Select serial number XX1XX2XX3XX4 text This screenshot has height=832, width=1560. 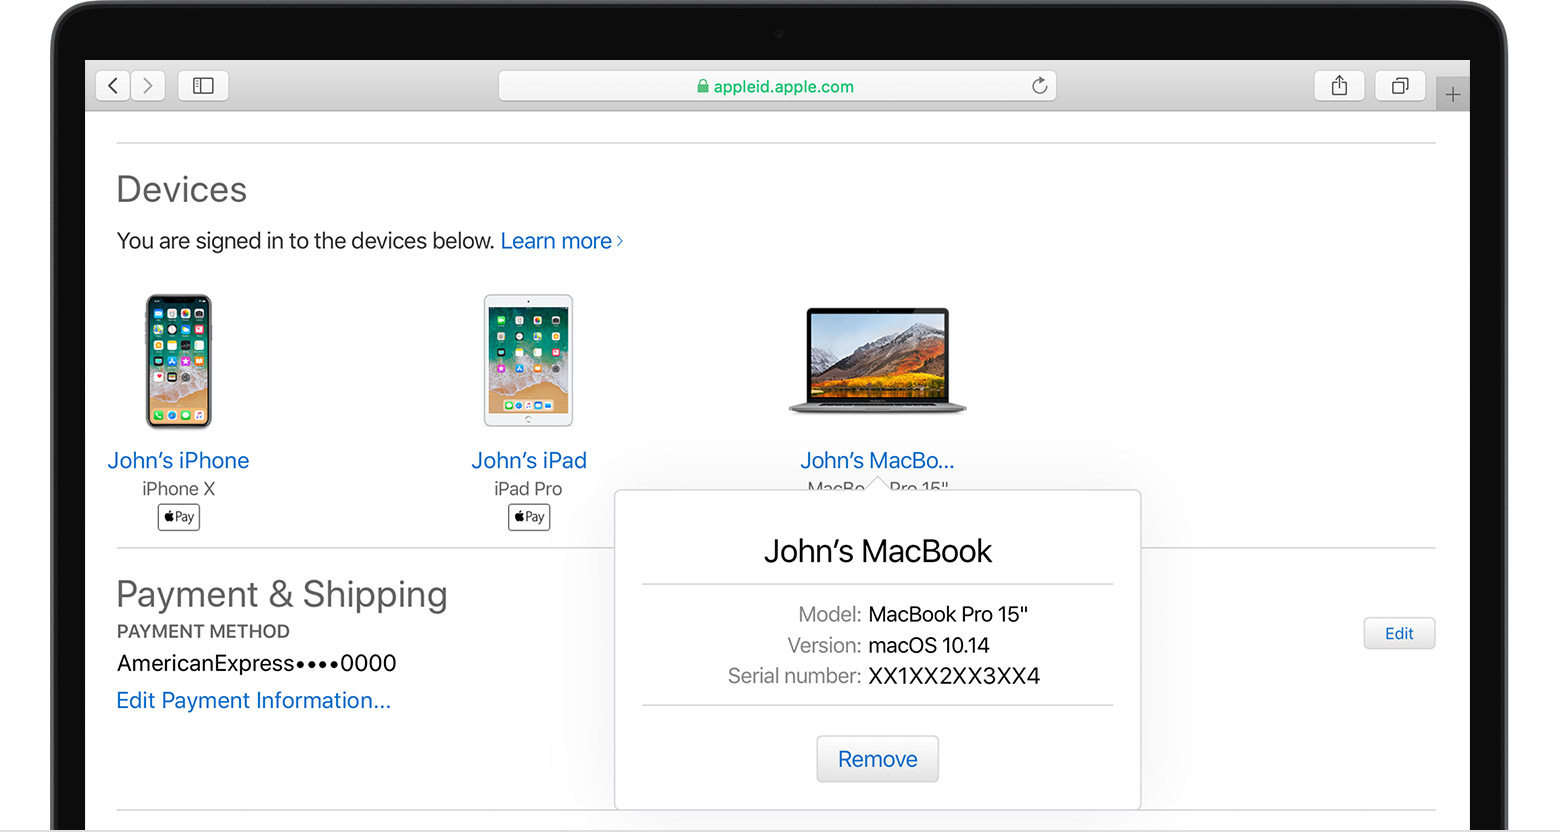click(x=954, y=676)
